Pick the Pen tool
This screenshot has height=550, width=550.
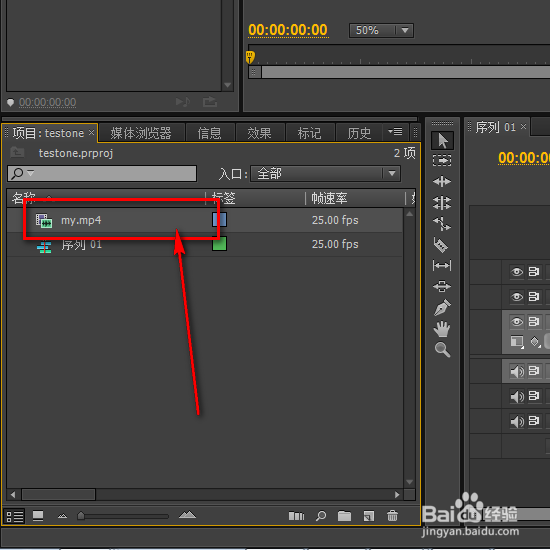pyautogui.click(x=442, y=308)
